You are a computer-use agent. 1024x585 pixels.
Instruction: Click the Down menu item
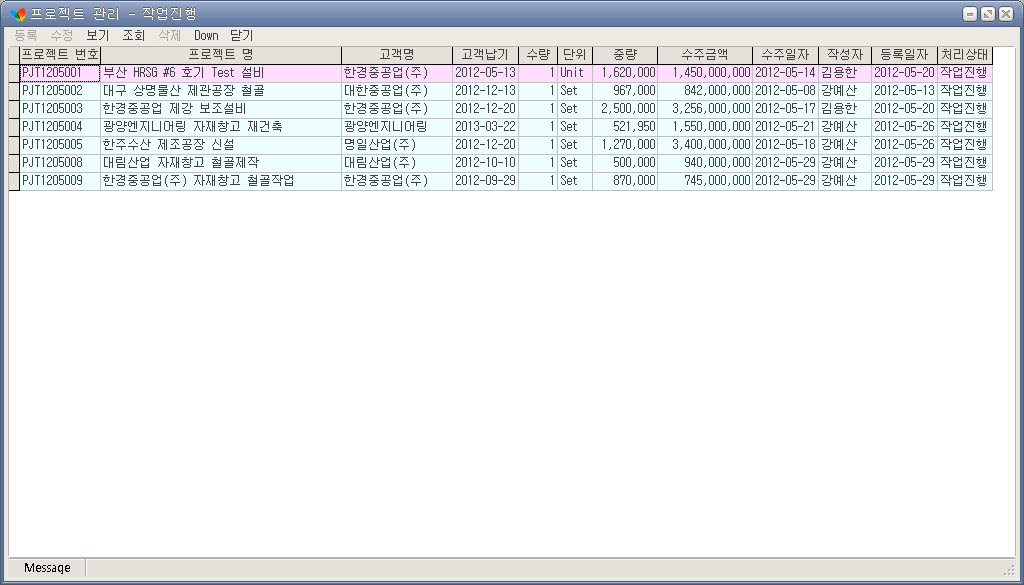coord(206,36)
